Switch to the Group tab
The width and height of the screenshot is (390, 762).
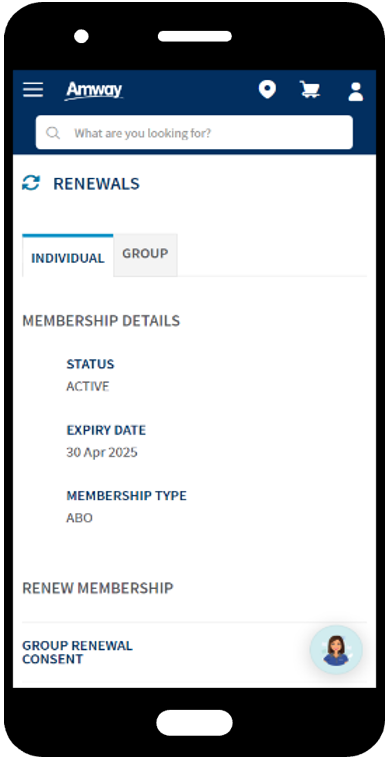point(145,254)
